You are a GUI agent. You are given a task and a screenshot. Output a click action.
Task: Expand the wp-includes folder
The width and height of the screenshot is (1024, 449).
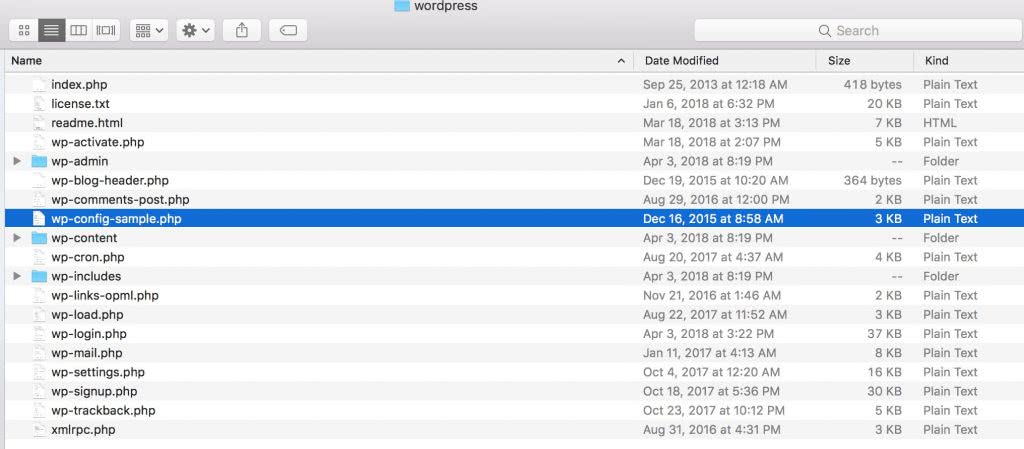(18, 276)
